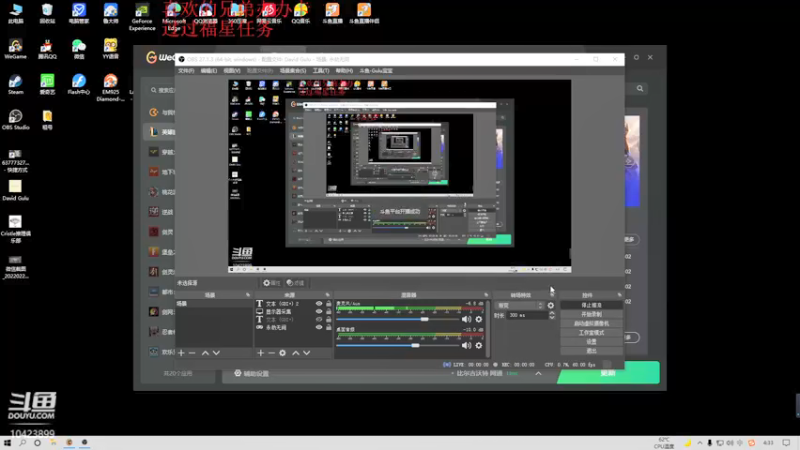800x450 pixels.
Task: Hide 永劫无间 source with eye icon
Action: click(319, 327)
